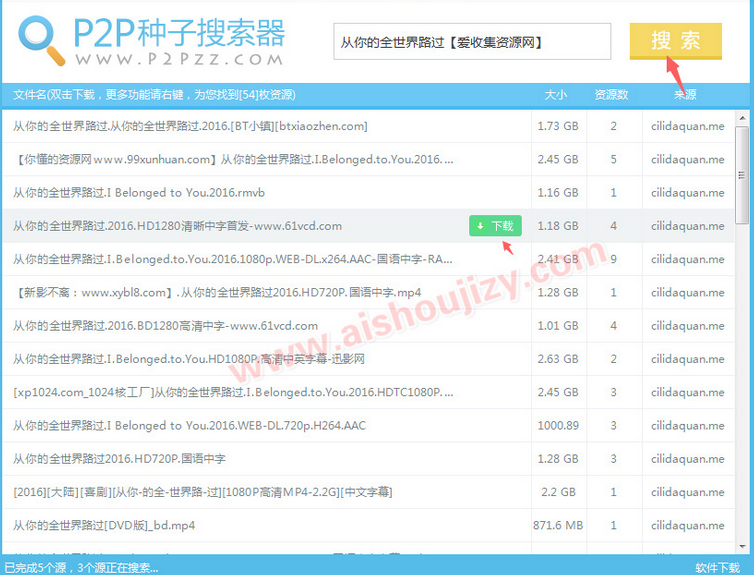This screenshot has height=575, width=754.
Task: Select the 从你的全世界路过2016.HD720P.国语中字 row
Action: pos(368,458)
